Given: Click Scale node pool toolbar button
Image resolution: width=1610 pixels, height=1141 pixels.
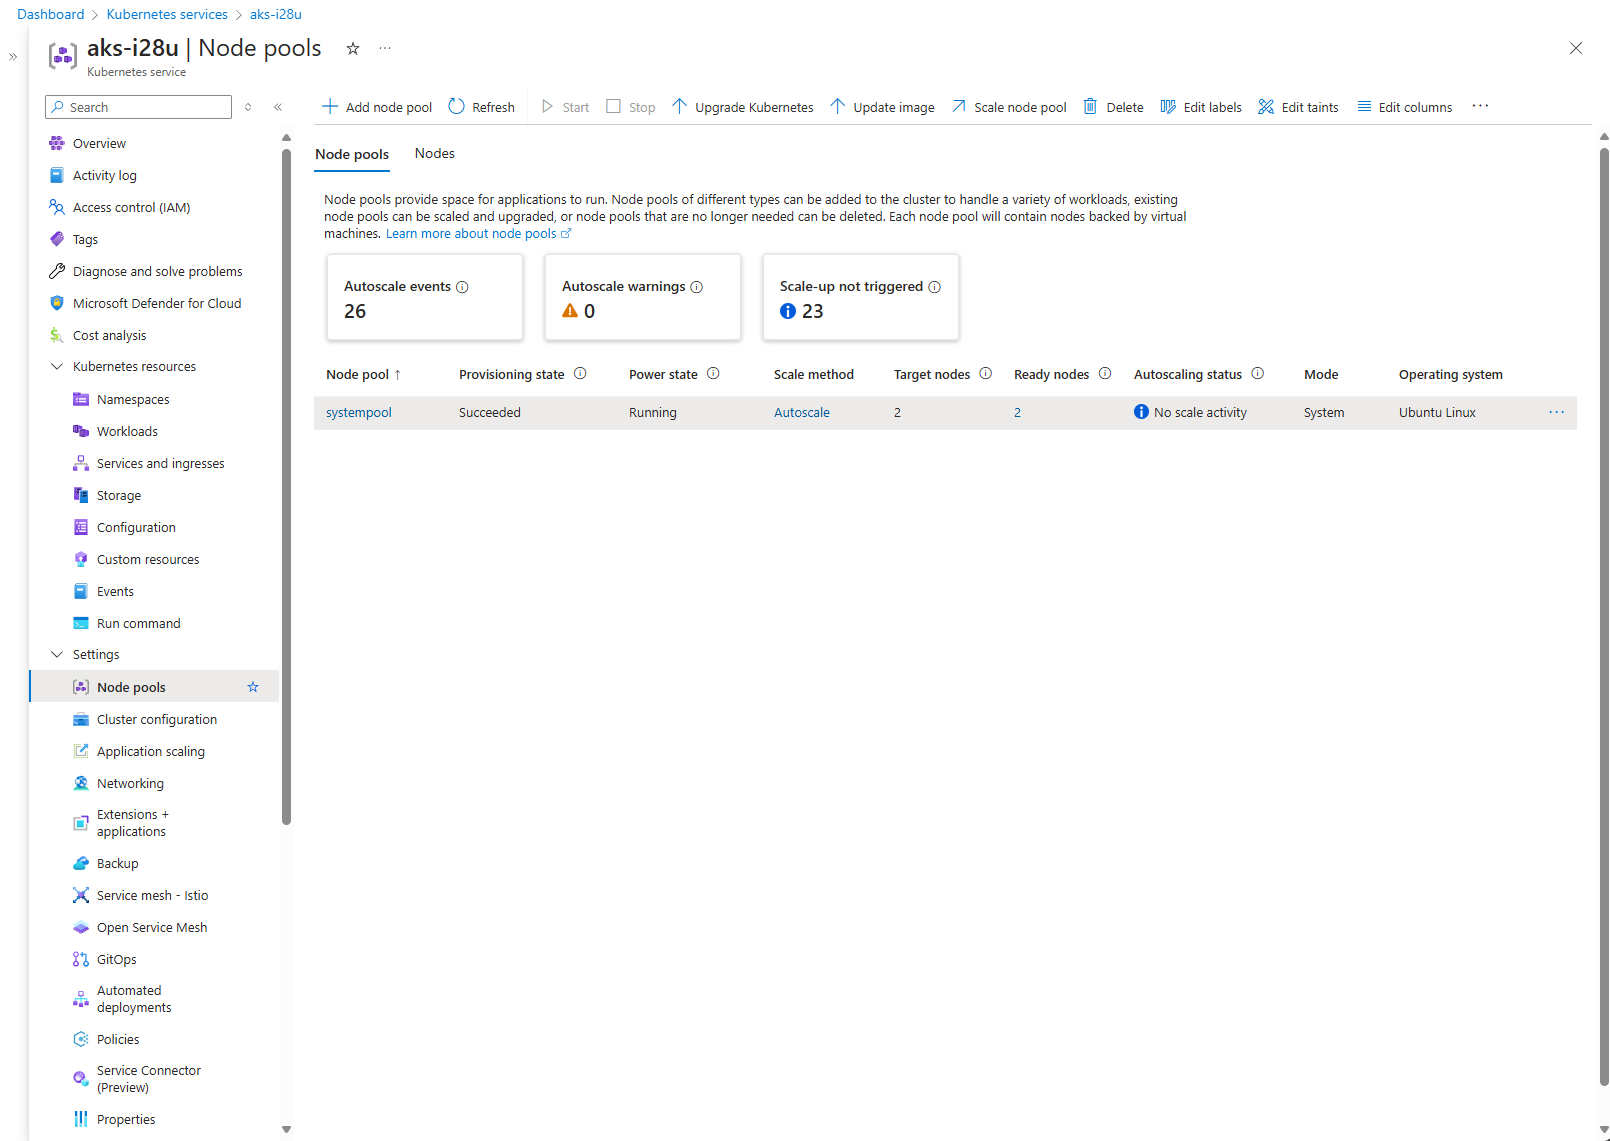Looking at the screenshot, I should (1009, 107).
